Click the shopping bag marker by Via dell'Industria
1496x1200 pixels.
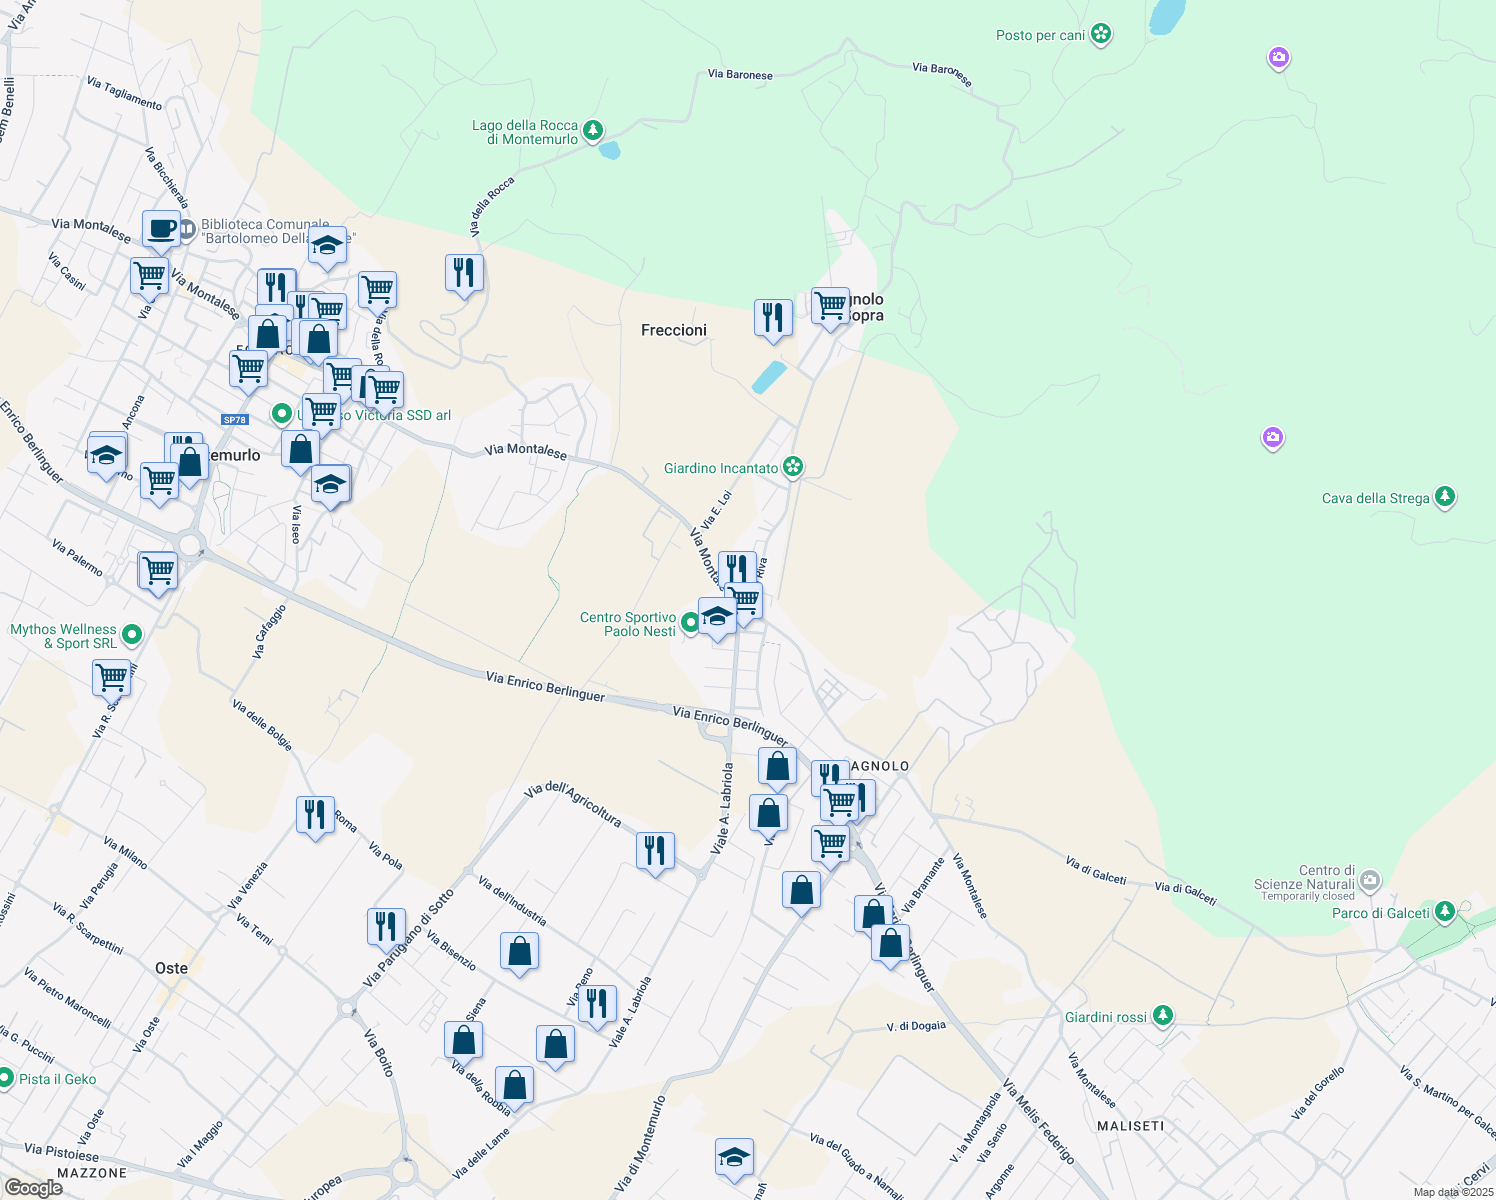(x=519, y=951)
